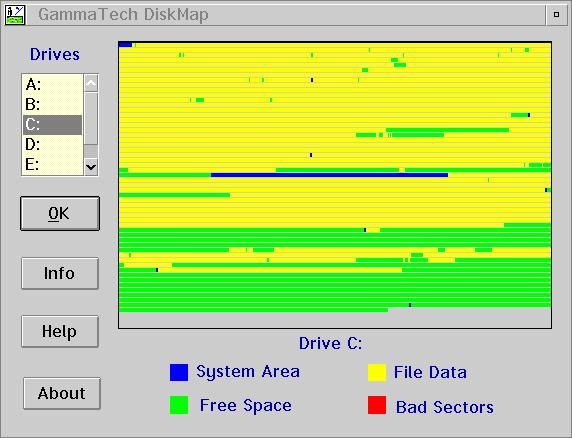Choose drive D: from the list

tap(53, 145)
